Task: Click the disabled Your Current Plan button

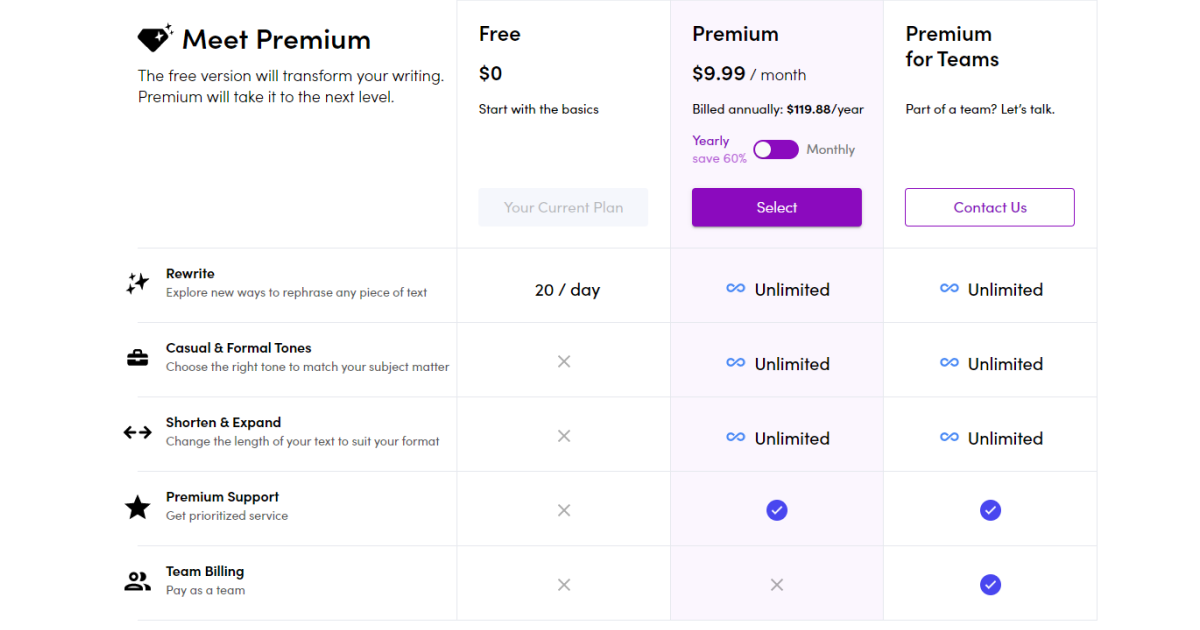Action: point(563,207)
